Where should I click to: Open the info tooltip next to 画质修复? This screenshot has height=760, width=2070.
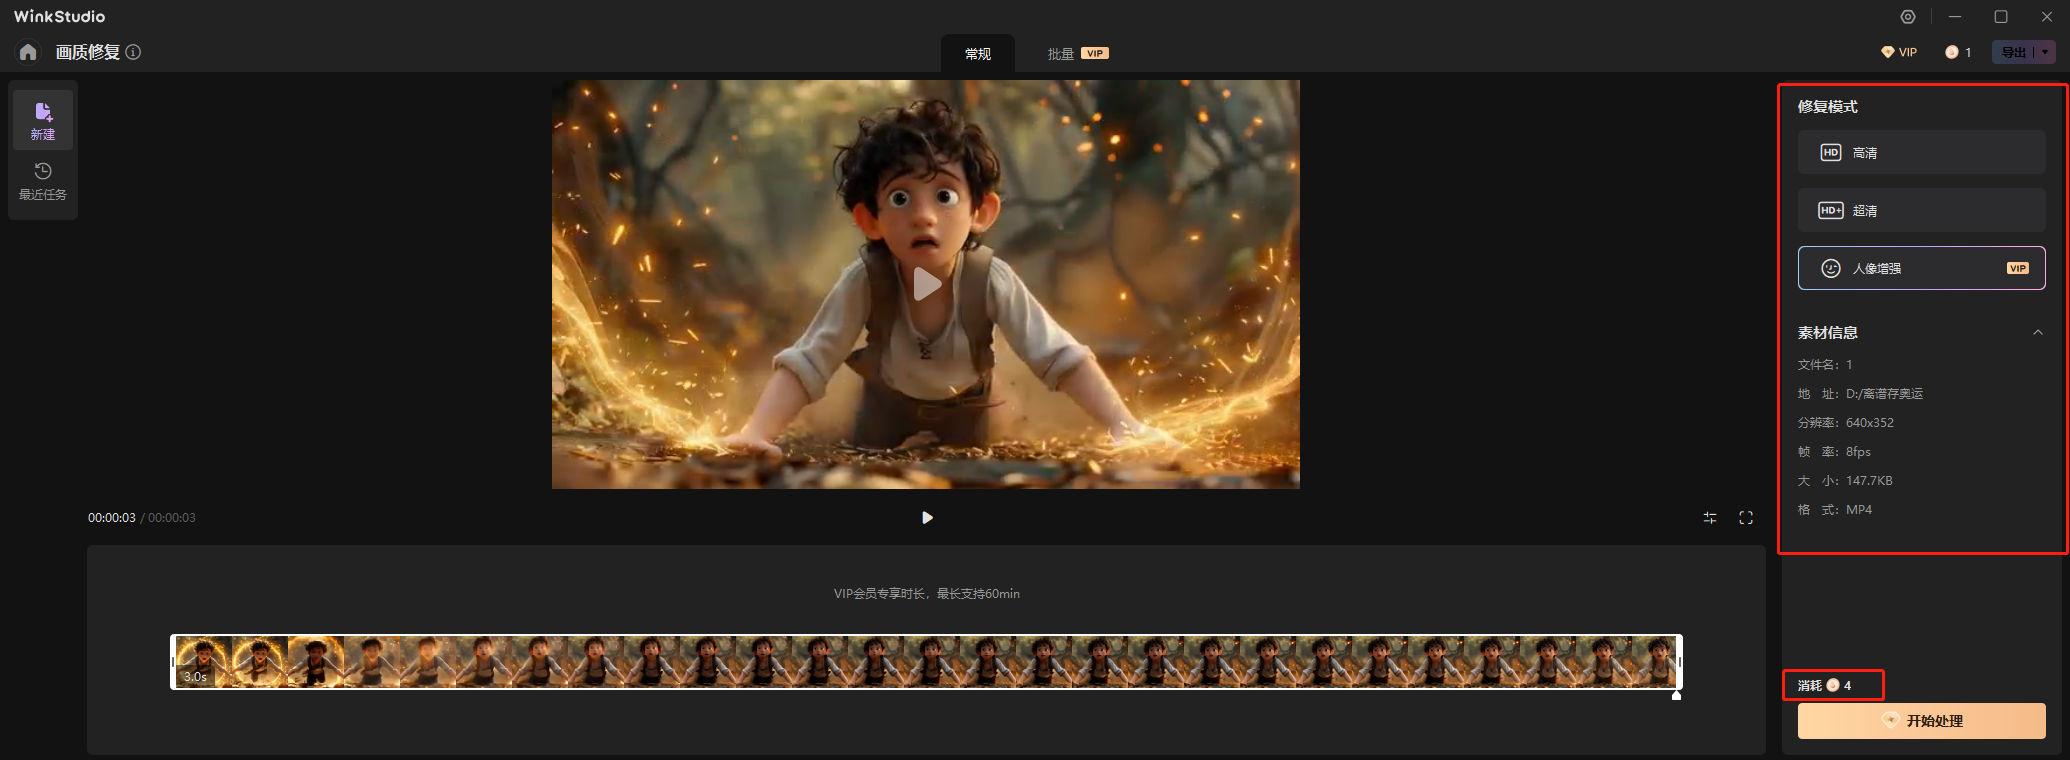tap(133, 52)
